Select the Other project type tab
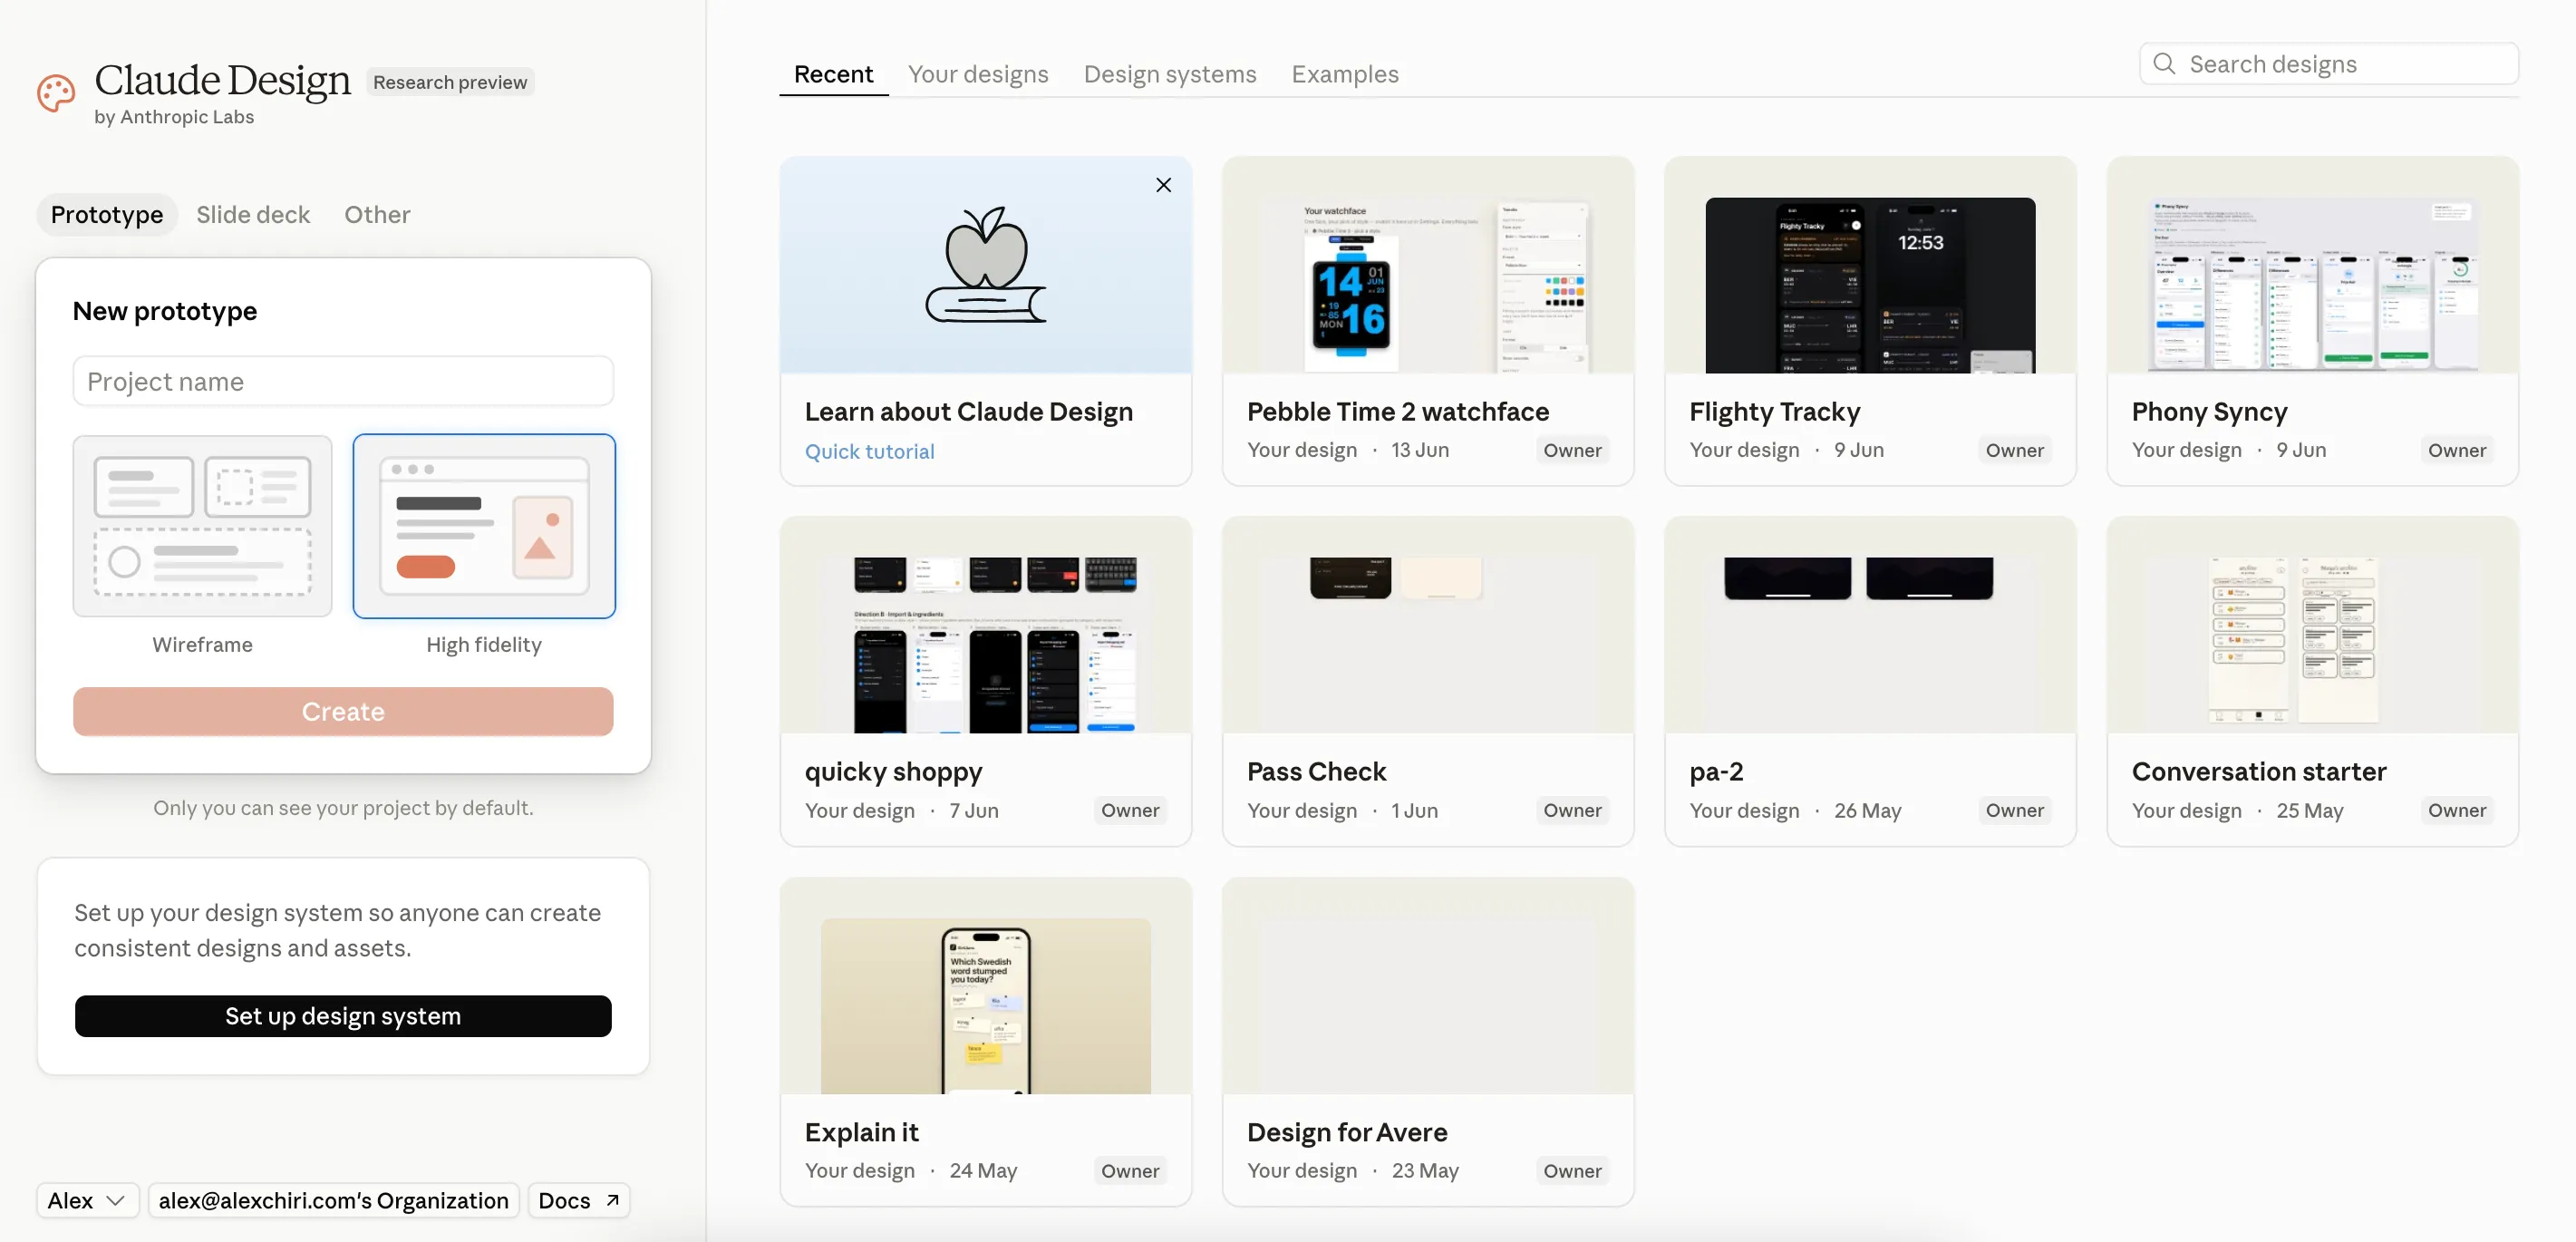2576x1242 pixels. coord(377,214)
